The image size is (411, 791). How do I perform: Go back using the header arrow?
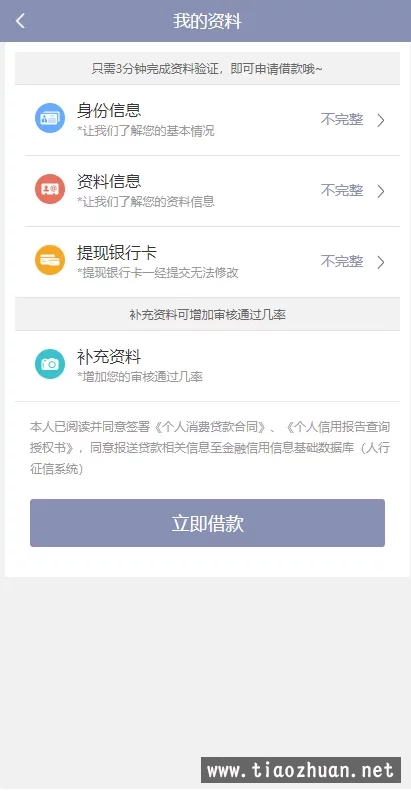(20, 21)
